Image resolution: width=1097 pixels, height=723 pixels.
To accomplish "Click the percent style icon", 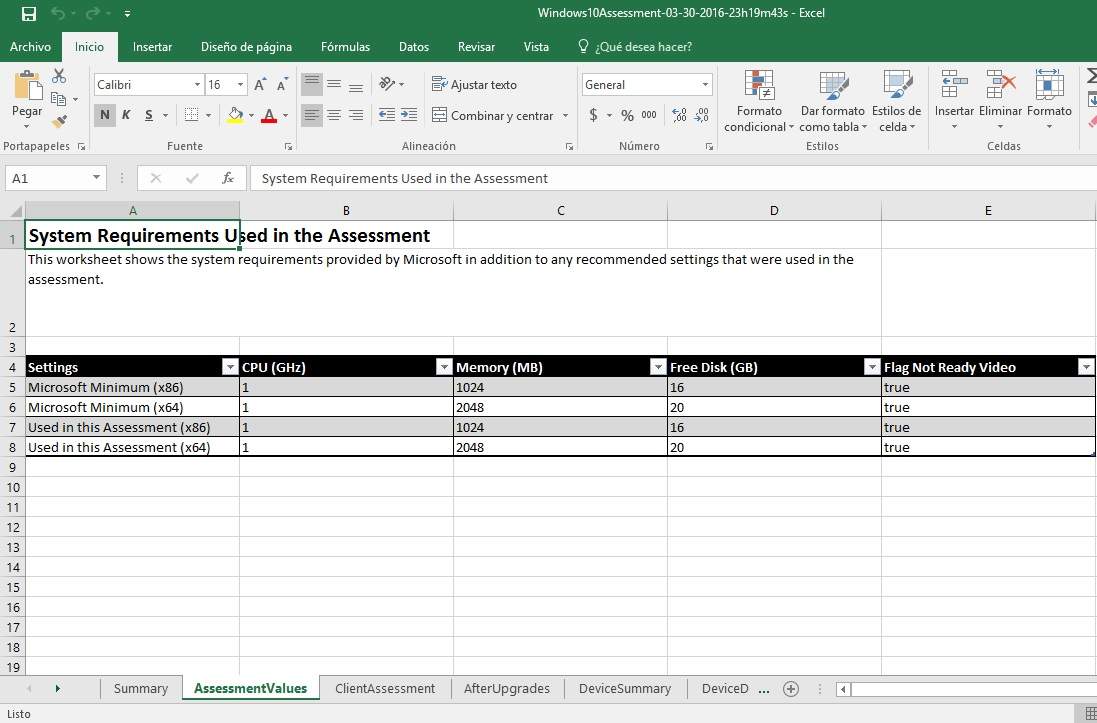I will point(627,115).
